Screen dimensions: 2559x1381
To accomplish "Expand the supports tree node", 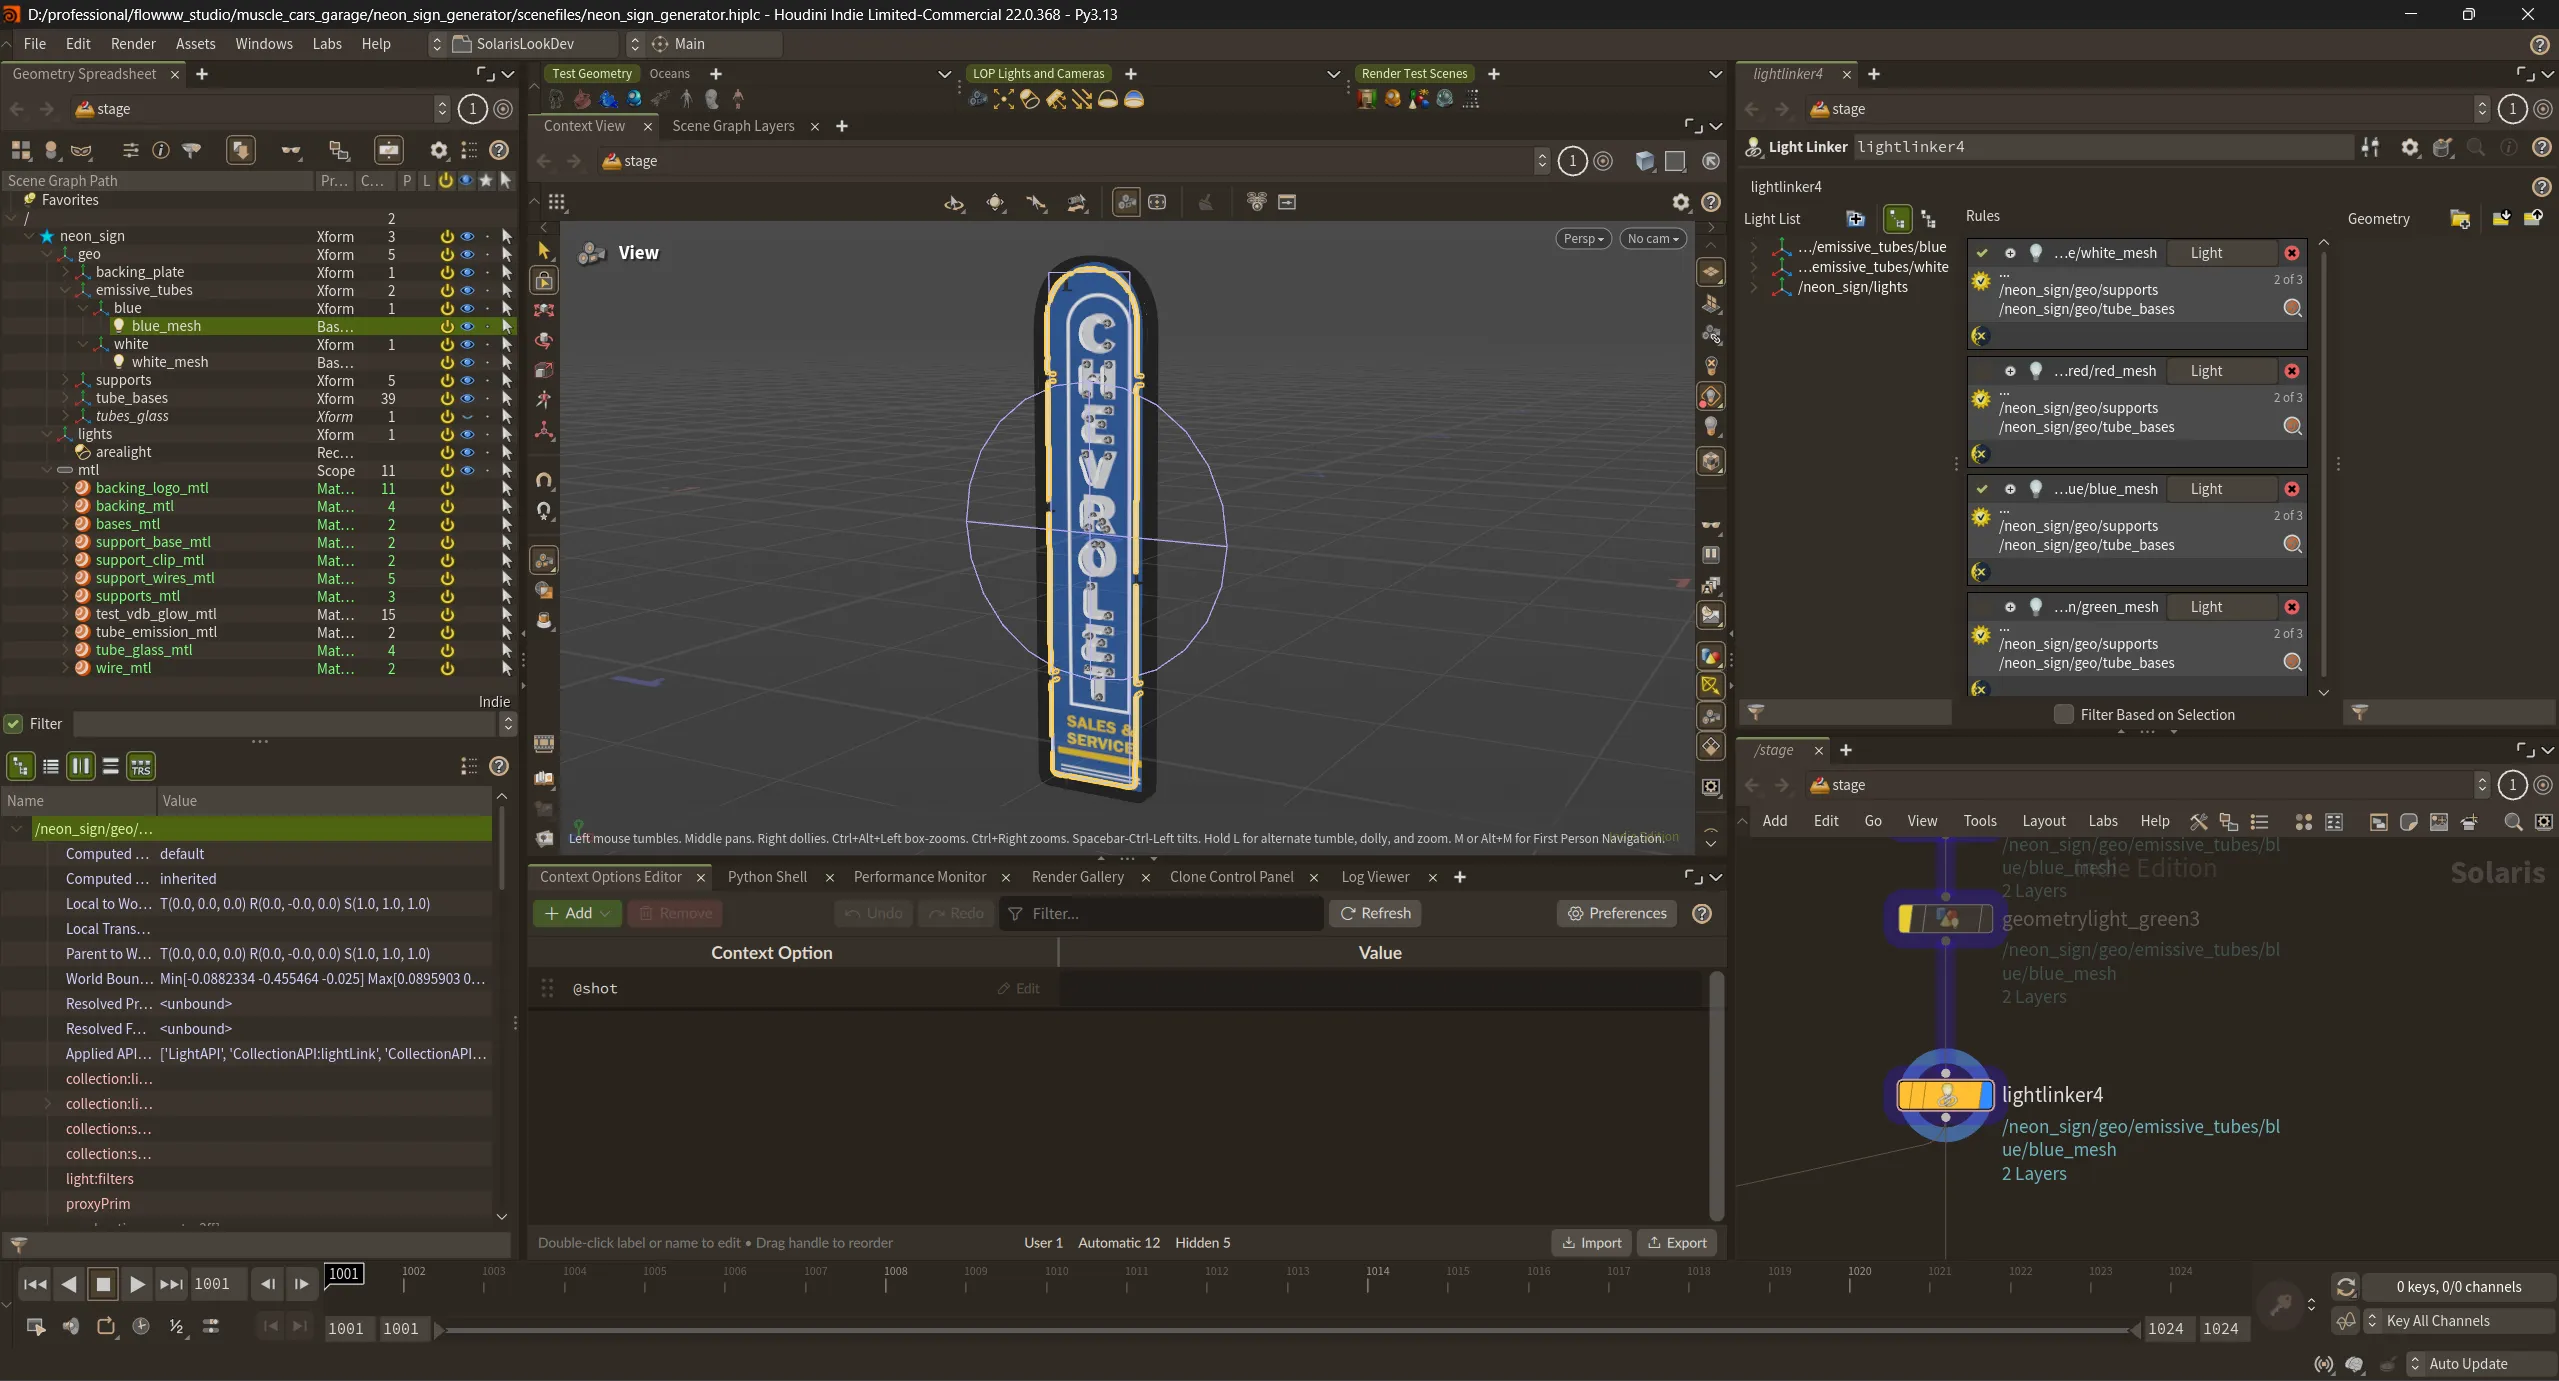I will (65, 380).
